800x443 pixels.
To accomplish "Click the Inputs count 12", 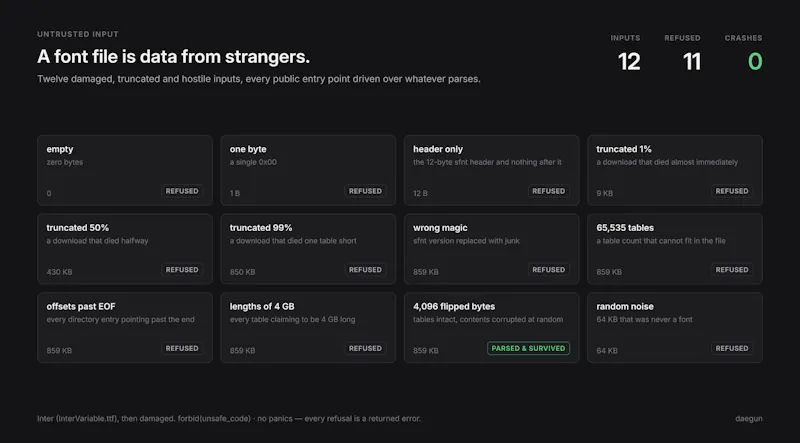I will coord(629,62).
